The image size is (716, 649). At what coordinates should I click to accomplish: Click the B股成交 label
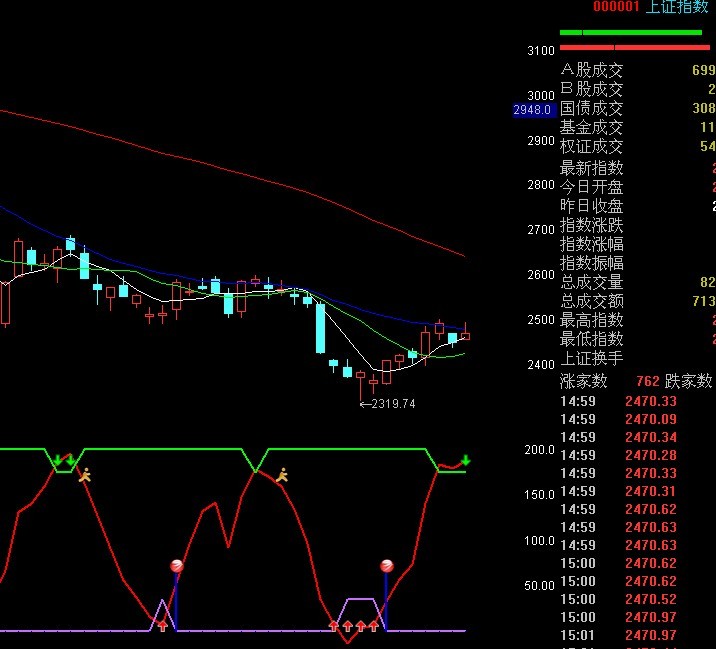click(x=591, y=89)
